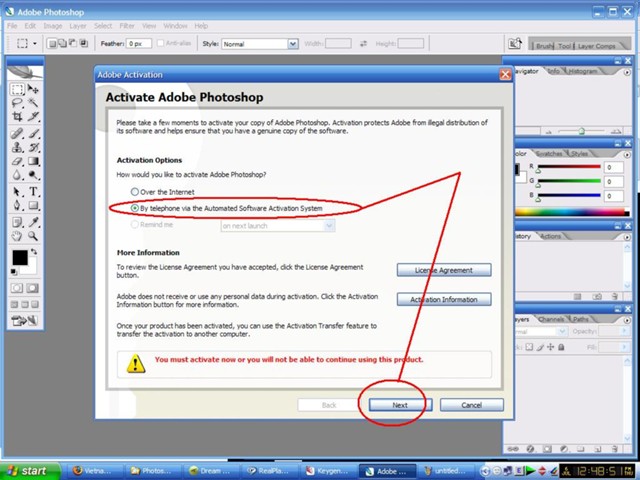The height and width of the screenshot is (480, 640).
Task: Select the Pen tool
Action: pos(17,205)
